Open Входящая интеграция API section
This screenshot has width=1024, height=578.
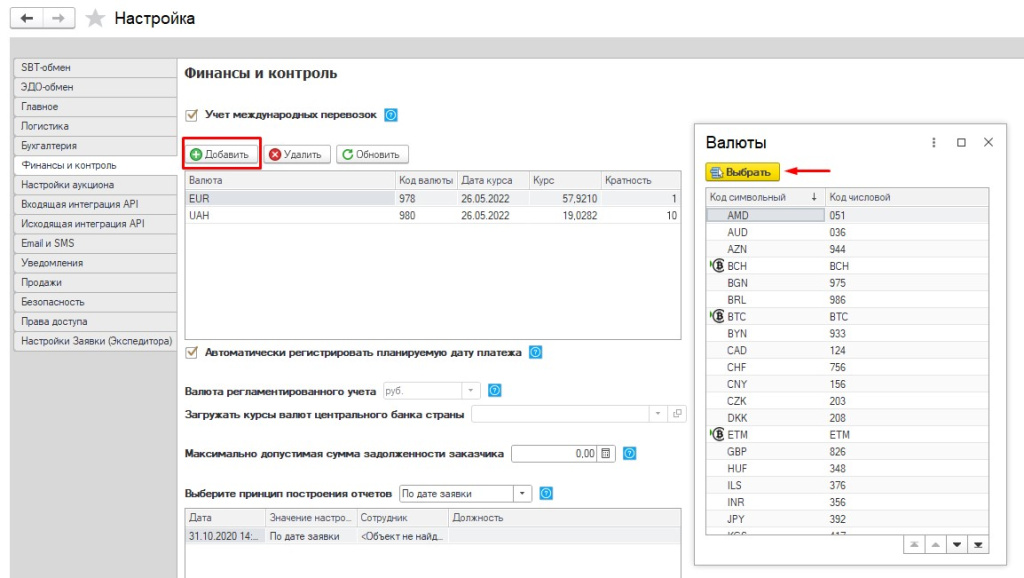[x=95, y=204]
